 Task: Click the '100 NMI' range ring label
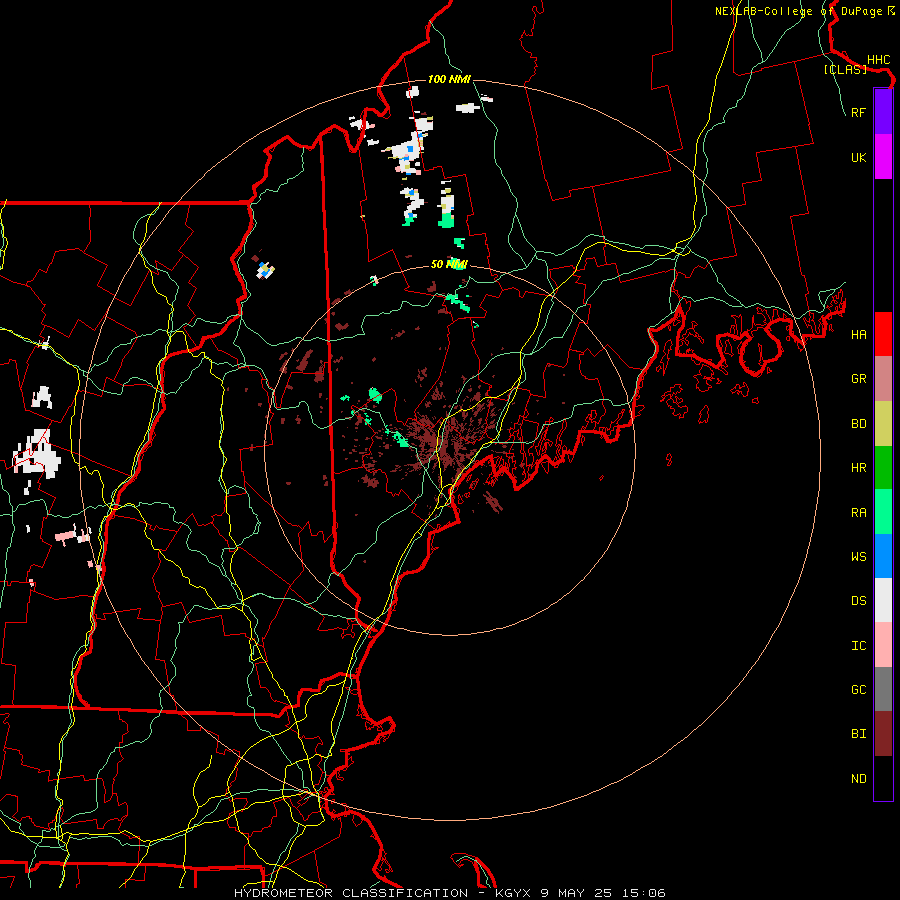pos(449,79)
